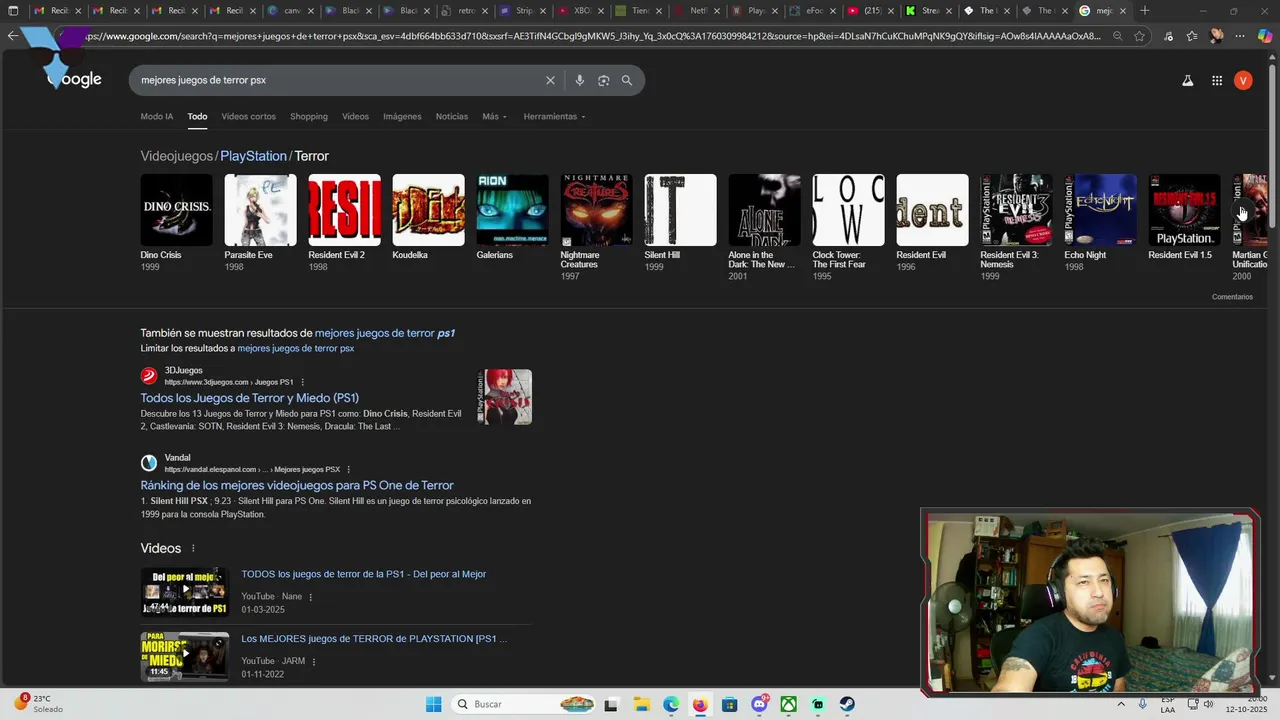Open the 3DJuegos result cover thumbnail
The image size is (1280, 720).
(505, 397)
